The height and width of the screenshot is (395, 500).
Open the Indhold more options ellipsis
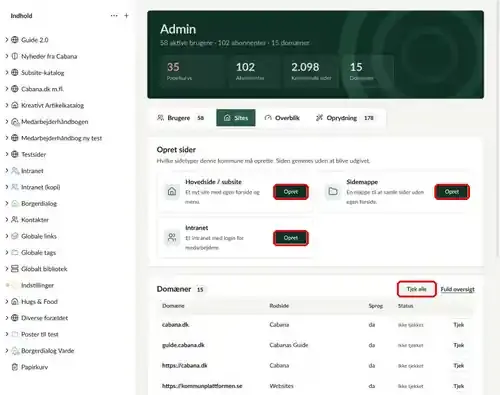[114, 16]
